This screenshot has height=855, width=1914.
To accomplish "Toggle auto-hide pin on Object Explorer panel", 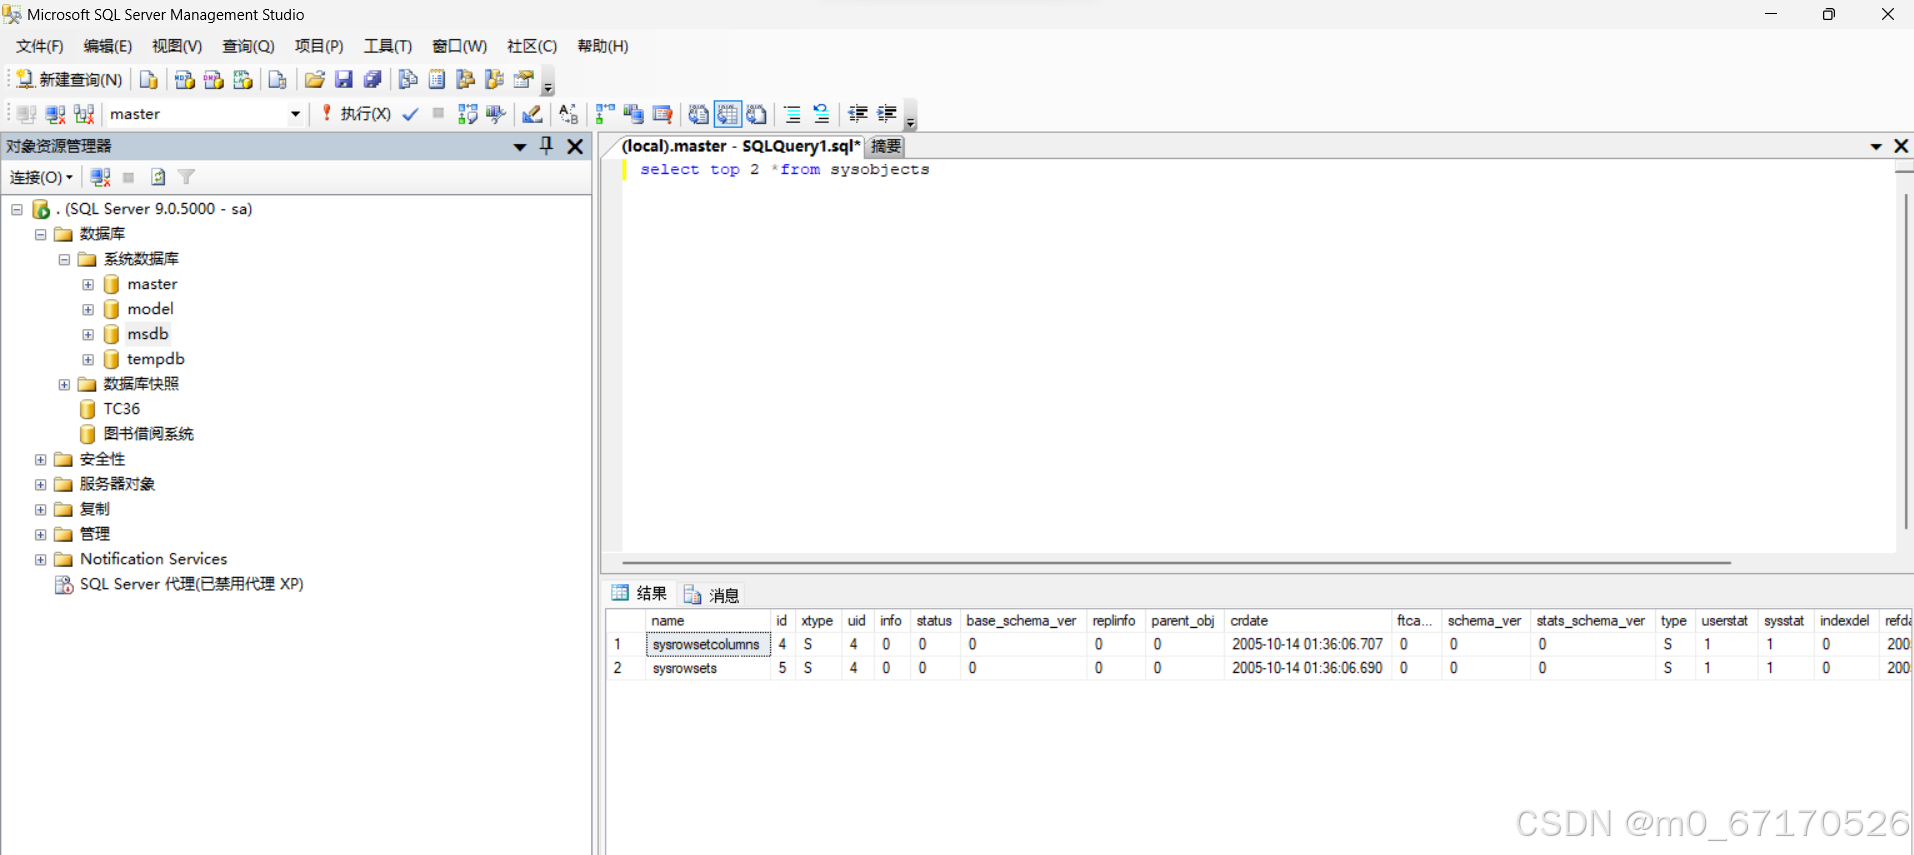I will point(546,146).
